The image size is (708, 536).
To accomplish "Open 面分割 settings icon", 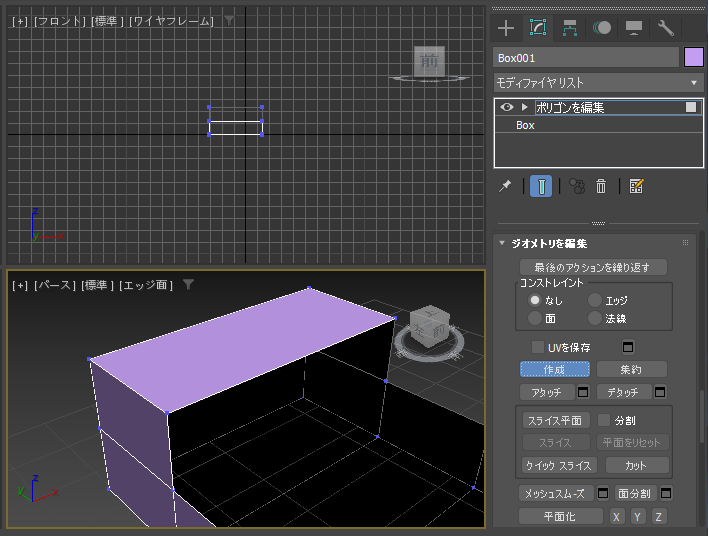I will coord(666,494).
